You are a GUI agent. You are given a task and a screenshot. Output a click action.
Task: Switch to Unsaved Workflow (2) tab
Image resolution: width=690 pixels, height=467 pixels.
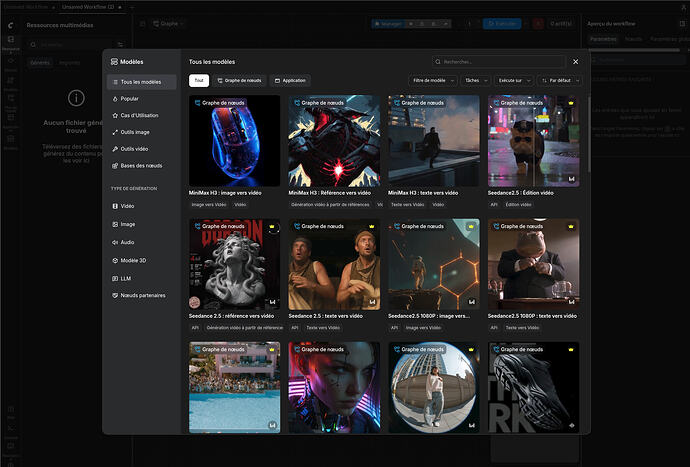pos(92,7)
